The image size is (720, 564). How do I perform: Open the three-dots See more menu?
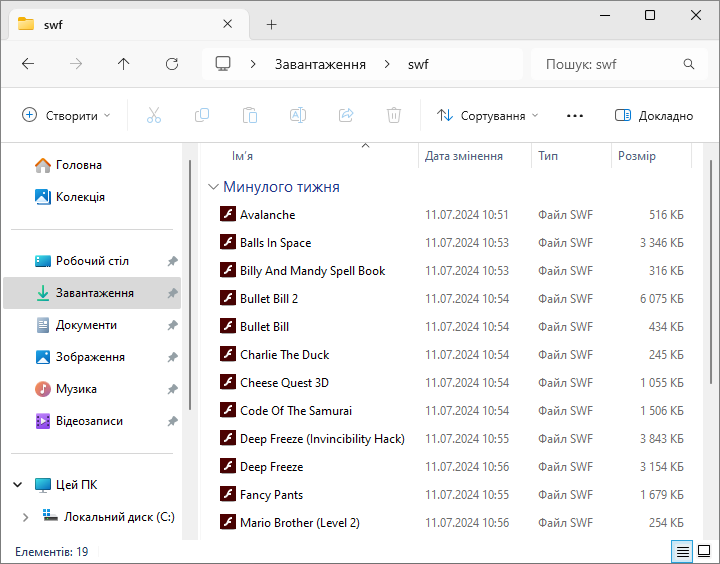(574, 116)
